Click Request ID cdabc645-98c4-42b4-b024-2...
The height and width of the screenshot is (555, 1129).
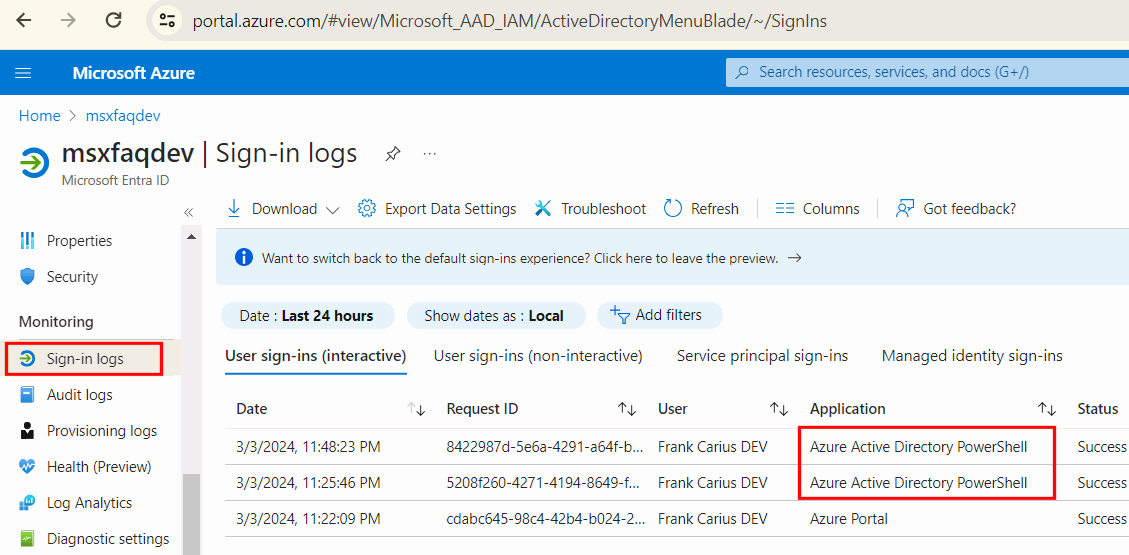pyautogui.click(x=544, y=518)
